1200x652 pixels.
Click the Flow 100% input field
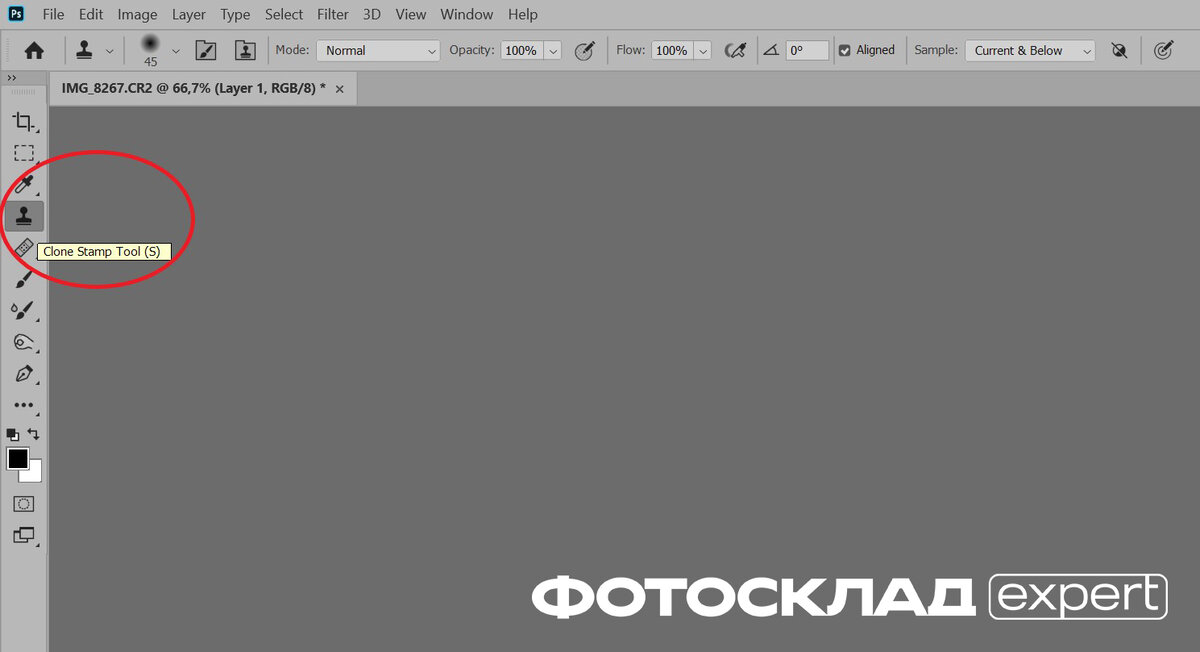click(x=671, y=50)
